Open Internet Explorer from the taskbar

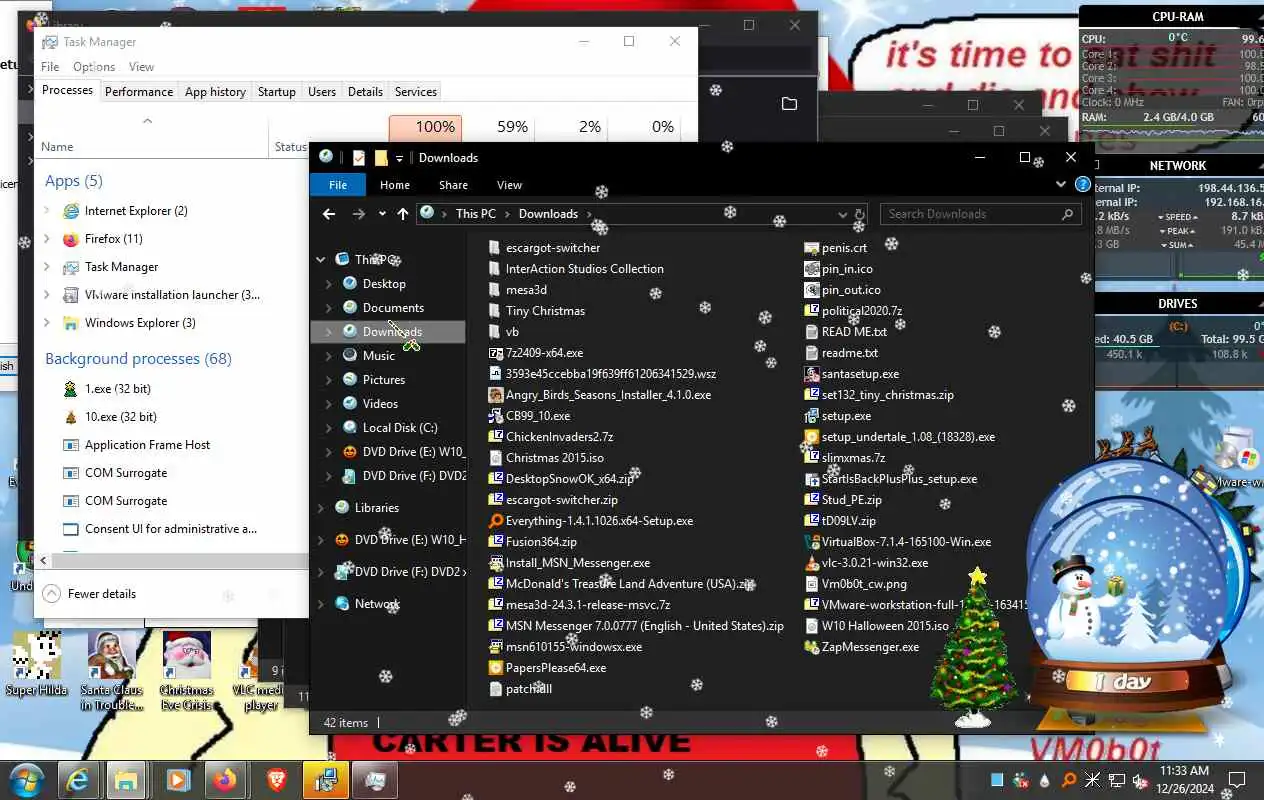[75, 780]
